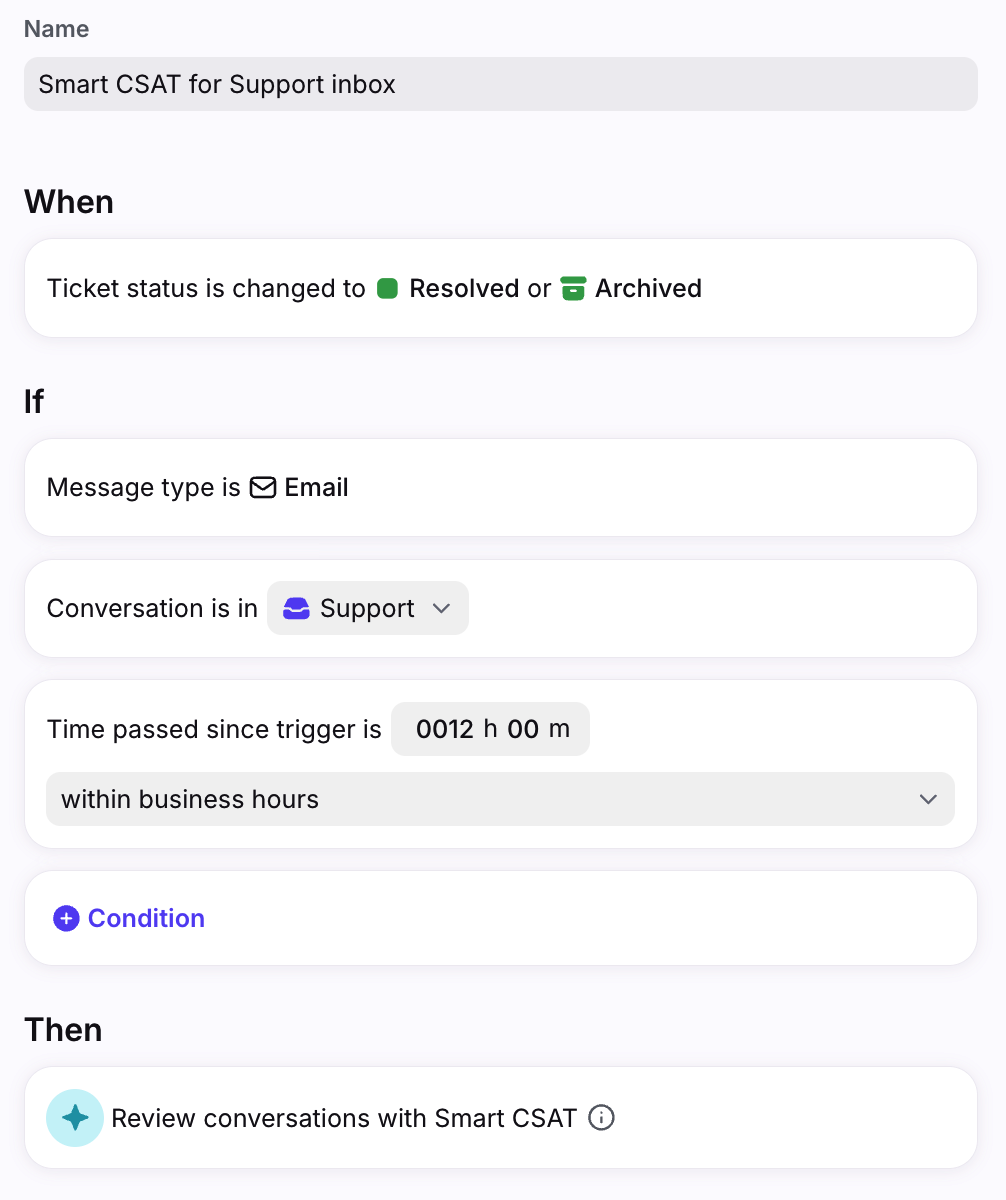Click the purple plus icon beside Condition
The width and height of the screenshot is (1006, 1200).
[x=66, y=919]
